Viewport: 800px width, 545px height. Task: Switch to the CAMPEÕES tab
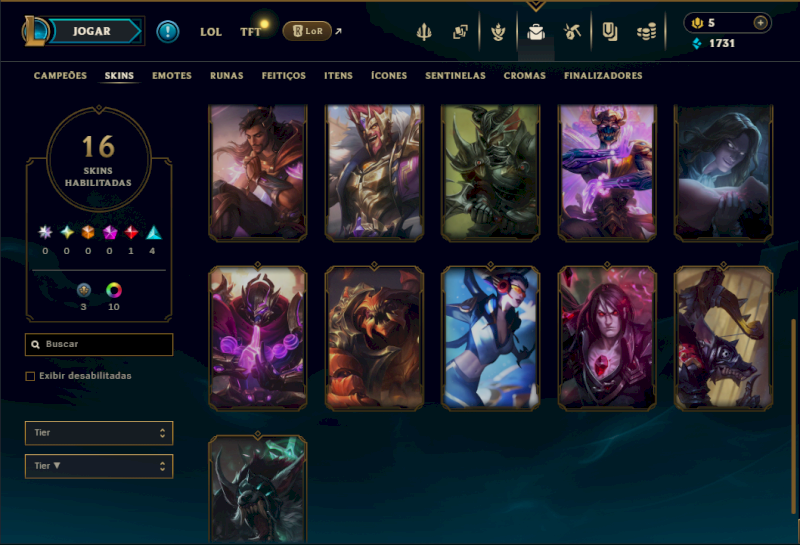tap(60, 76)
